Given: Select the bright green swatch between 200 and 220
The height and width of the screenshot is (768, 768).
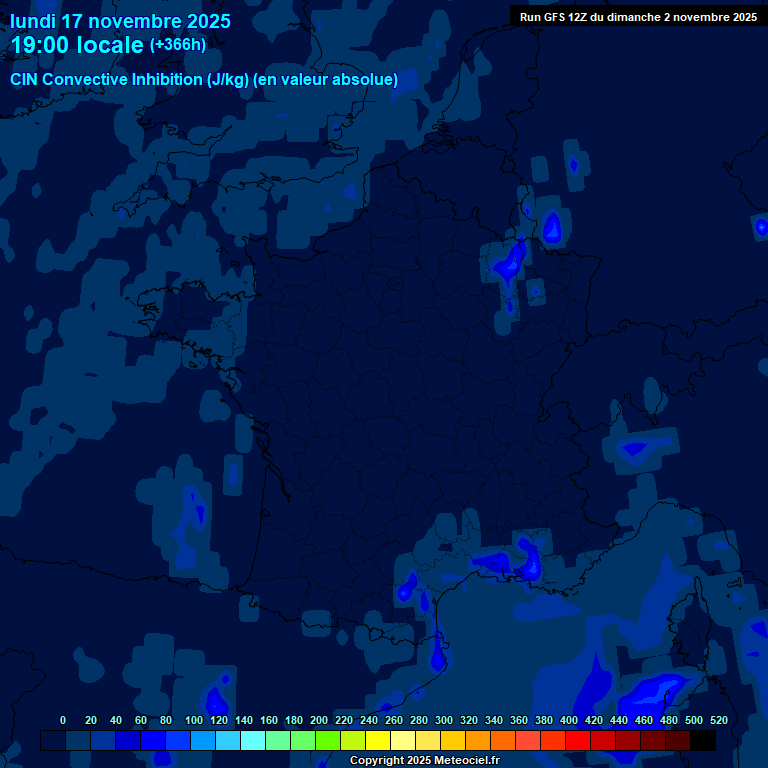Looking at the screenshot, I should point(328,741).
